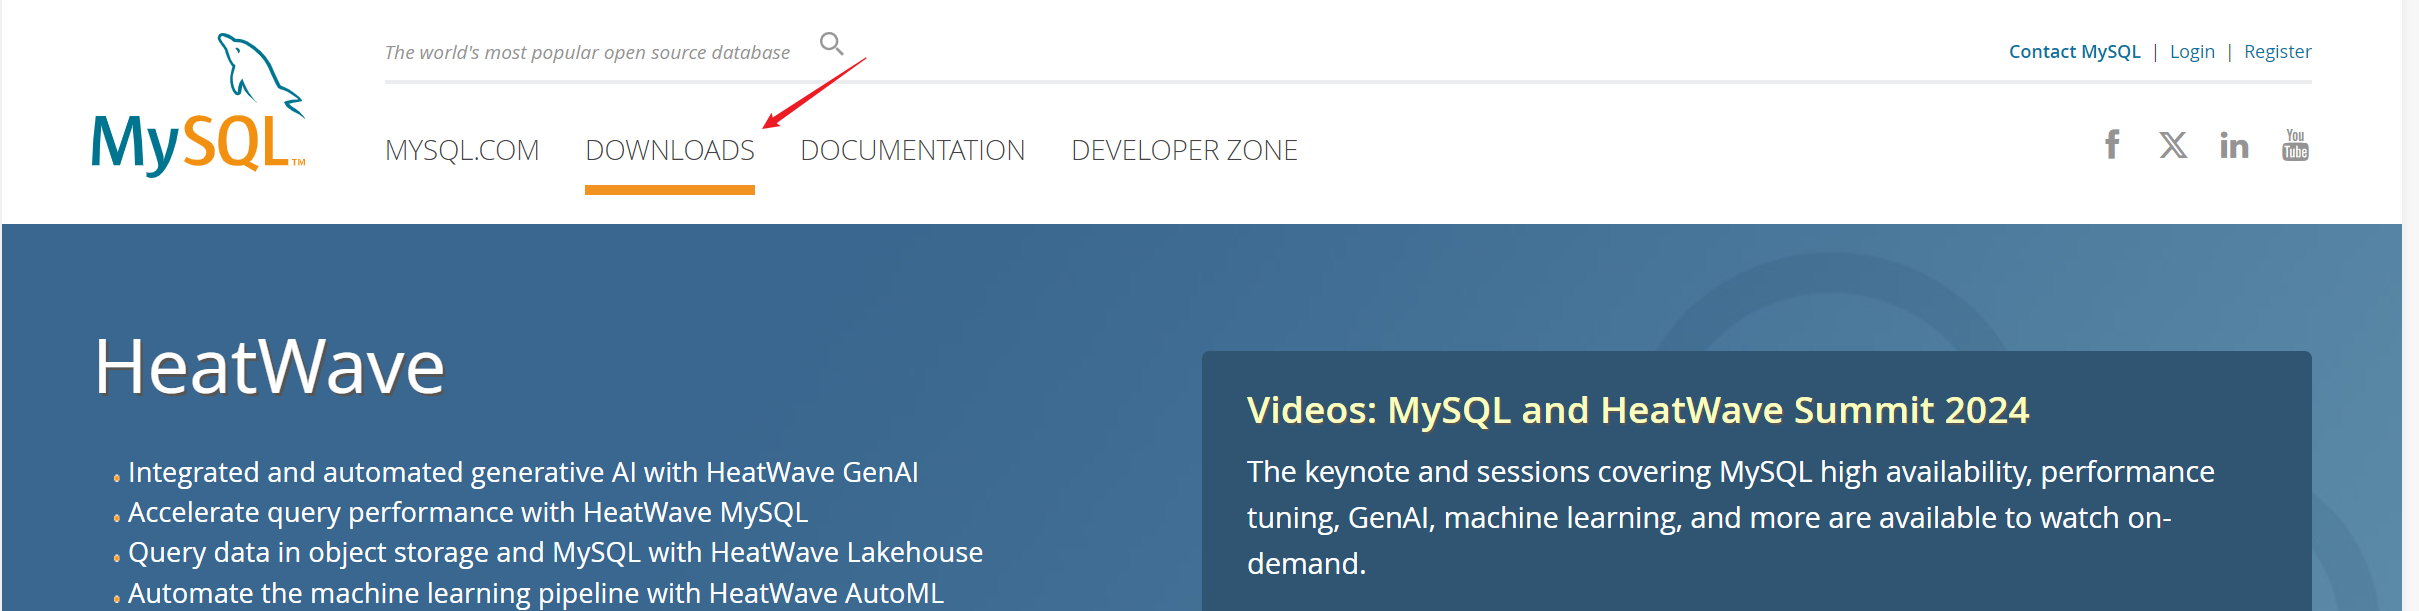
Task: Click the HeatWave banner heading
Action: coord(269,367)
